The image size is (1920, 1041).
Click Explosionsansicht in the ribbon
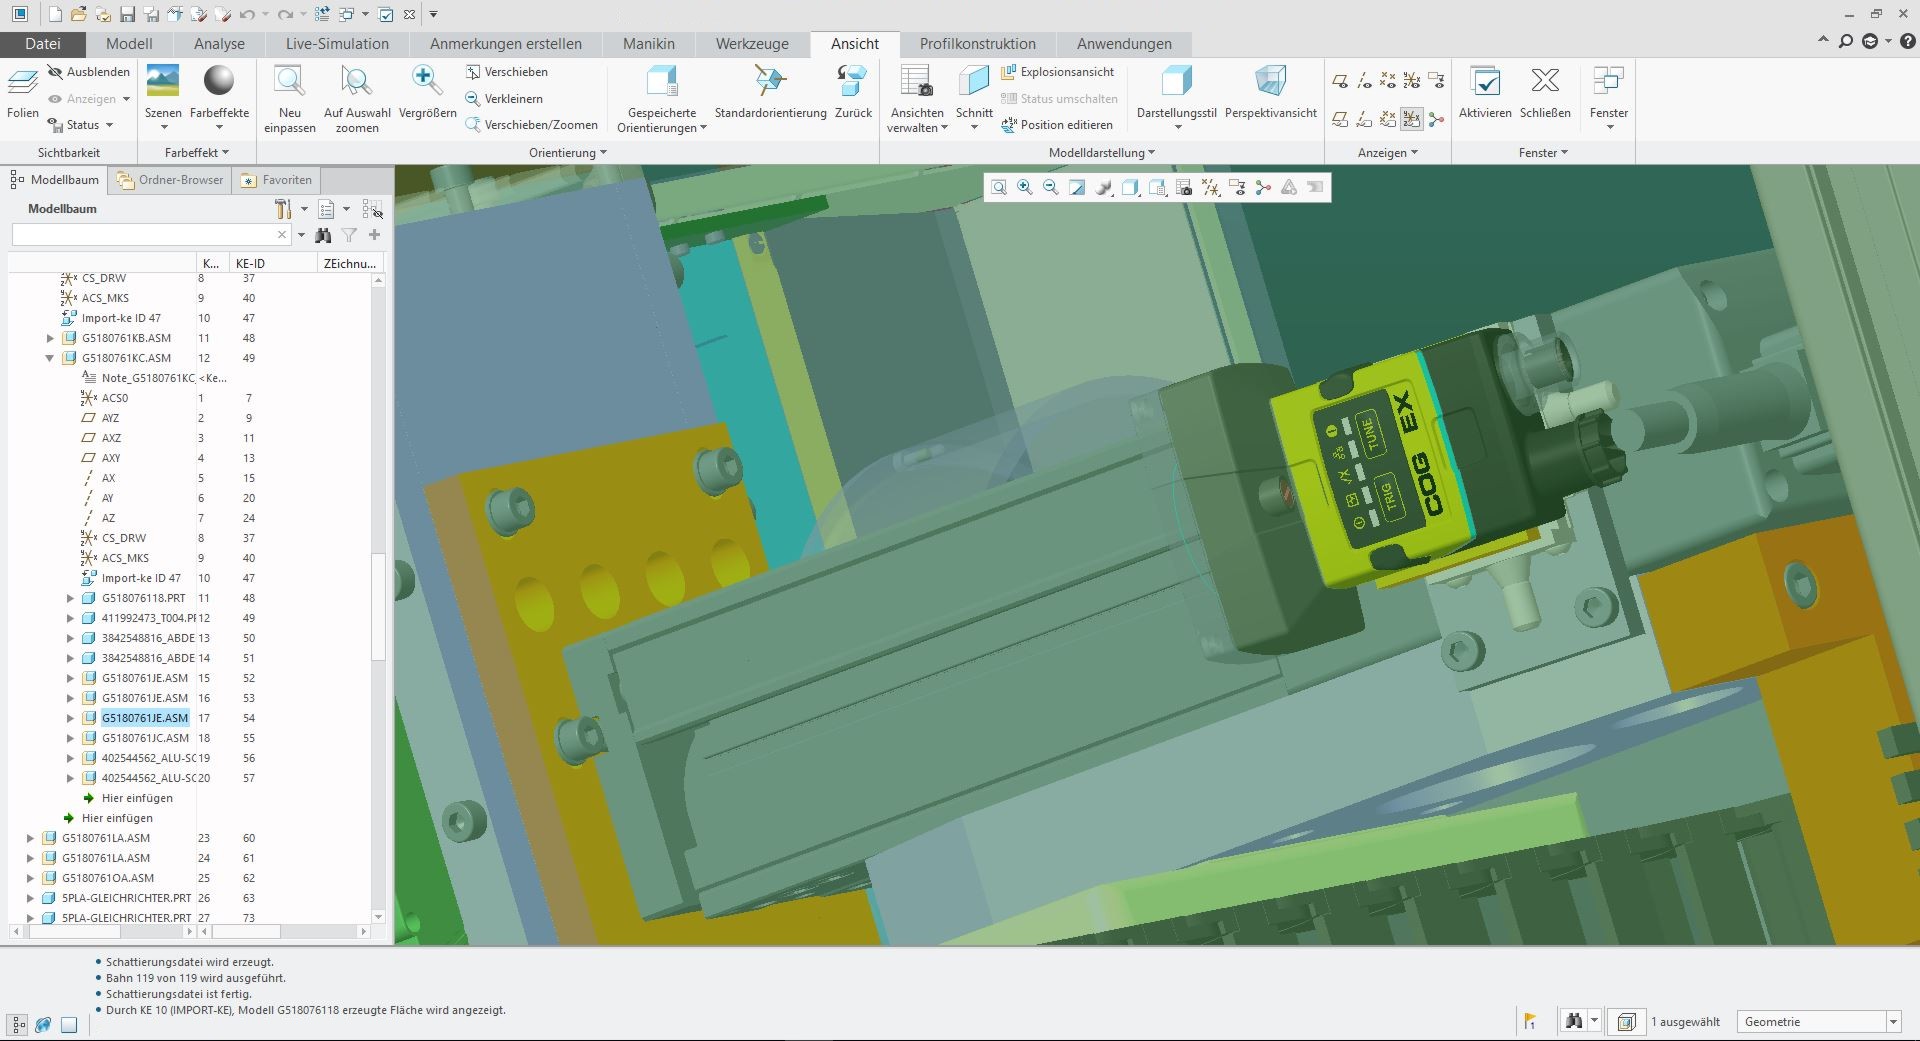(1057, 72)
